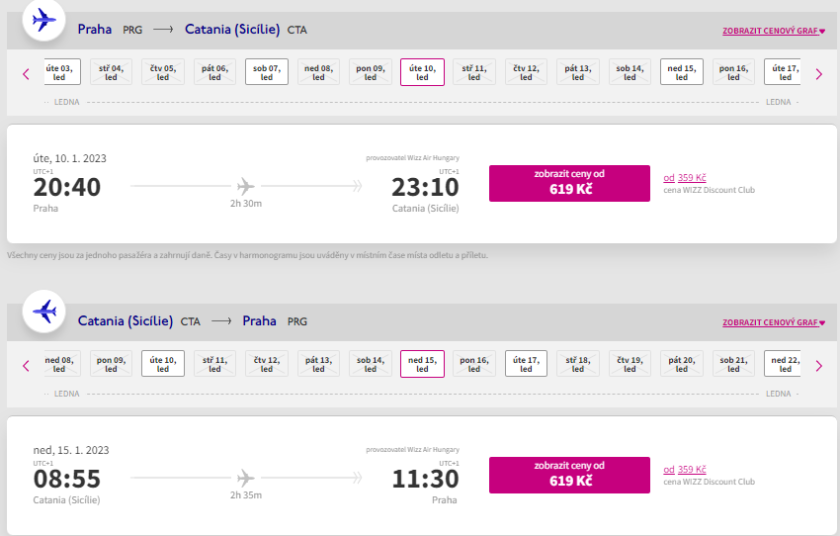Open outbound 'od 359 Kč' Discount Club link
The image size is (840, 536).
point(685,178)
